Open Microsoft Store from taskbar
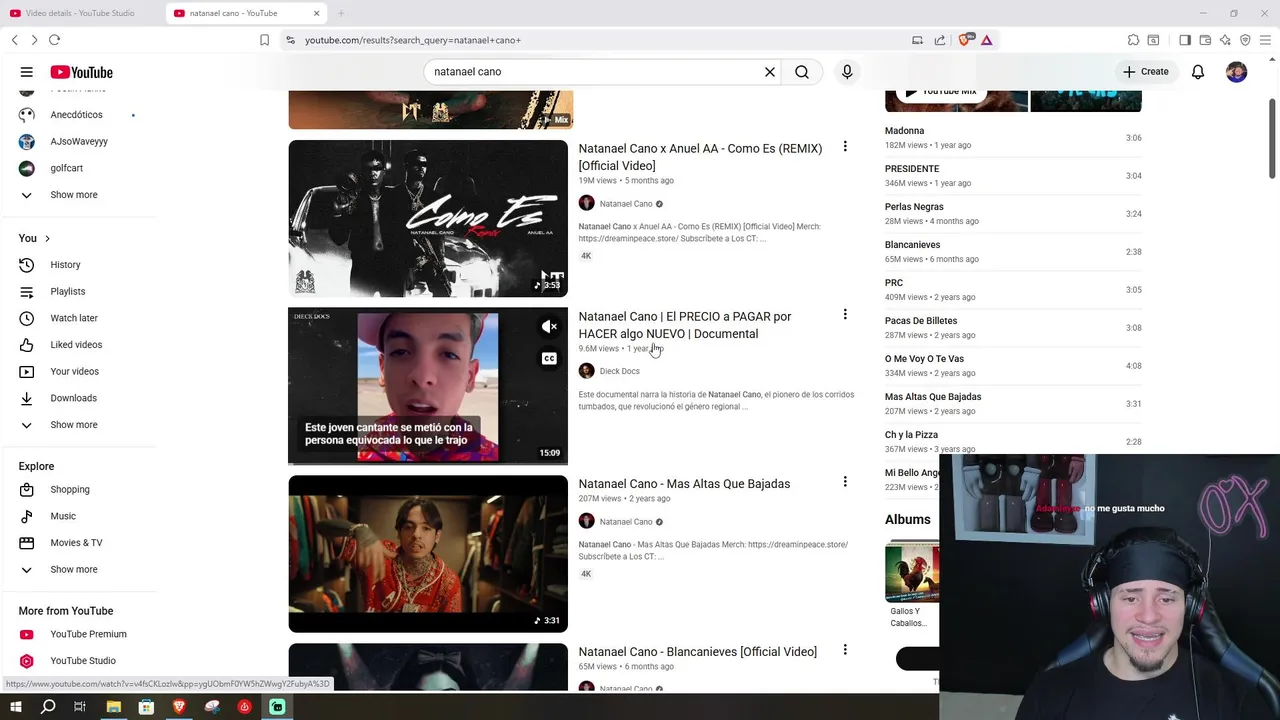The image size is (1280, 720). 146,707
